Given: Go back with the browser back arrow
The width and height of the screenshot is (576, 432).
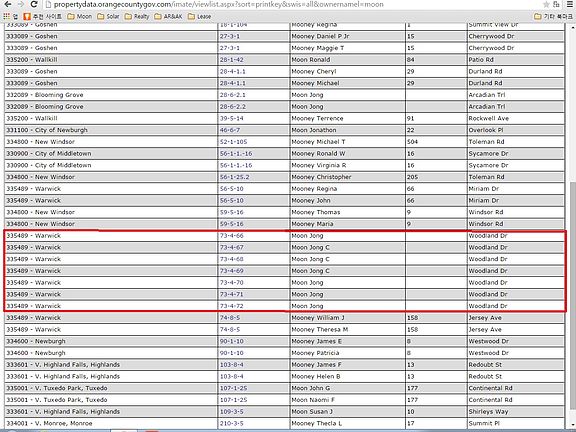Looking at the screenshot, I should [7, 4].
